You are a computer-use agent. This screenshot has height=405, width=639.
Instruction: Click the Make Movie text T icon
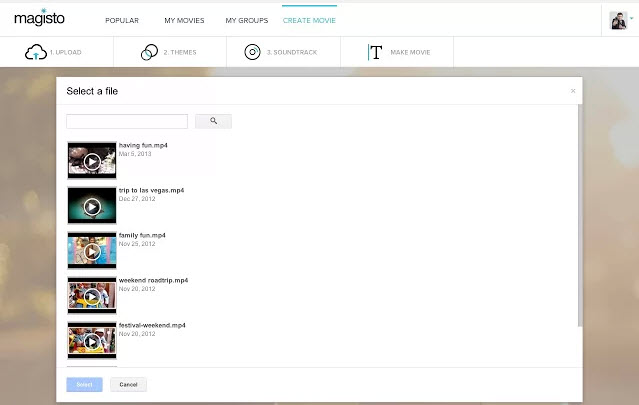pyautogui.click(x=375, y=52)
